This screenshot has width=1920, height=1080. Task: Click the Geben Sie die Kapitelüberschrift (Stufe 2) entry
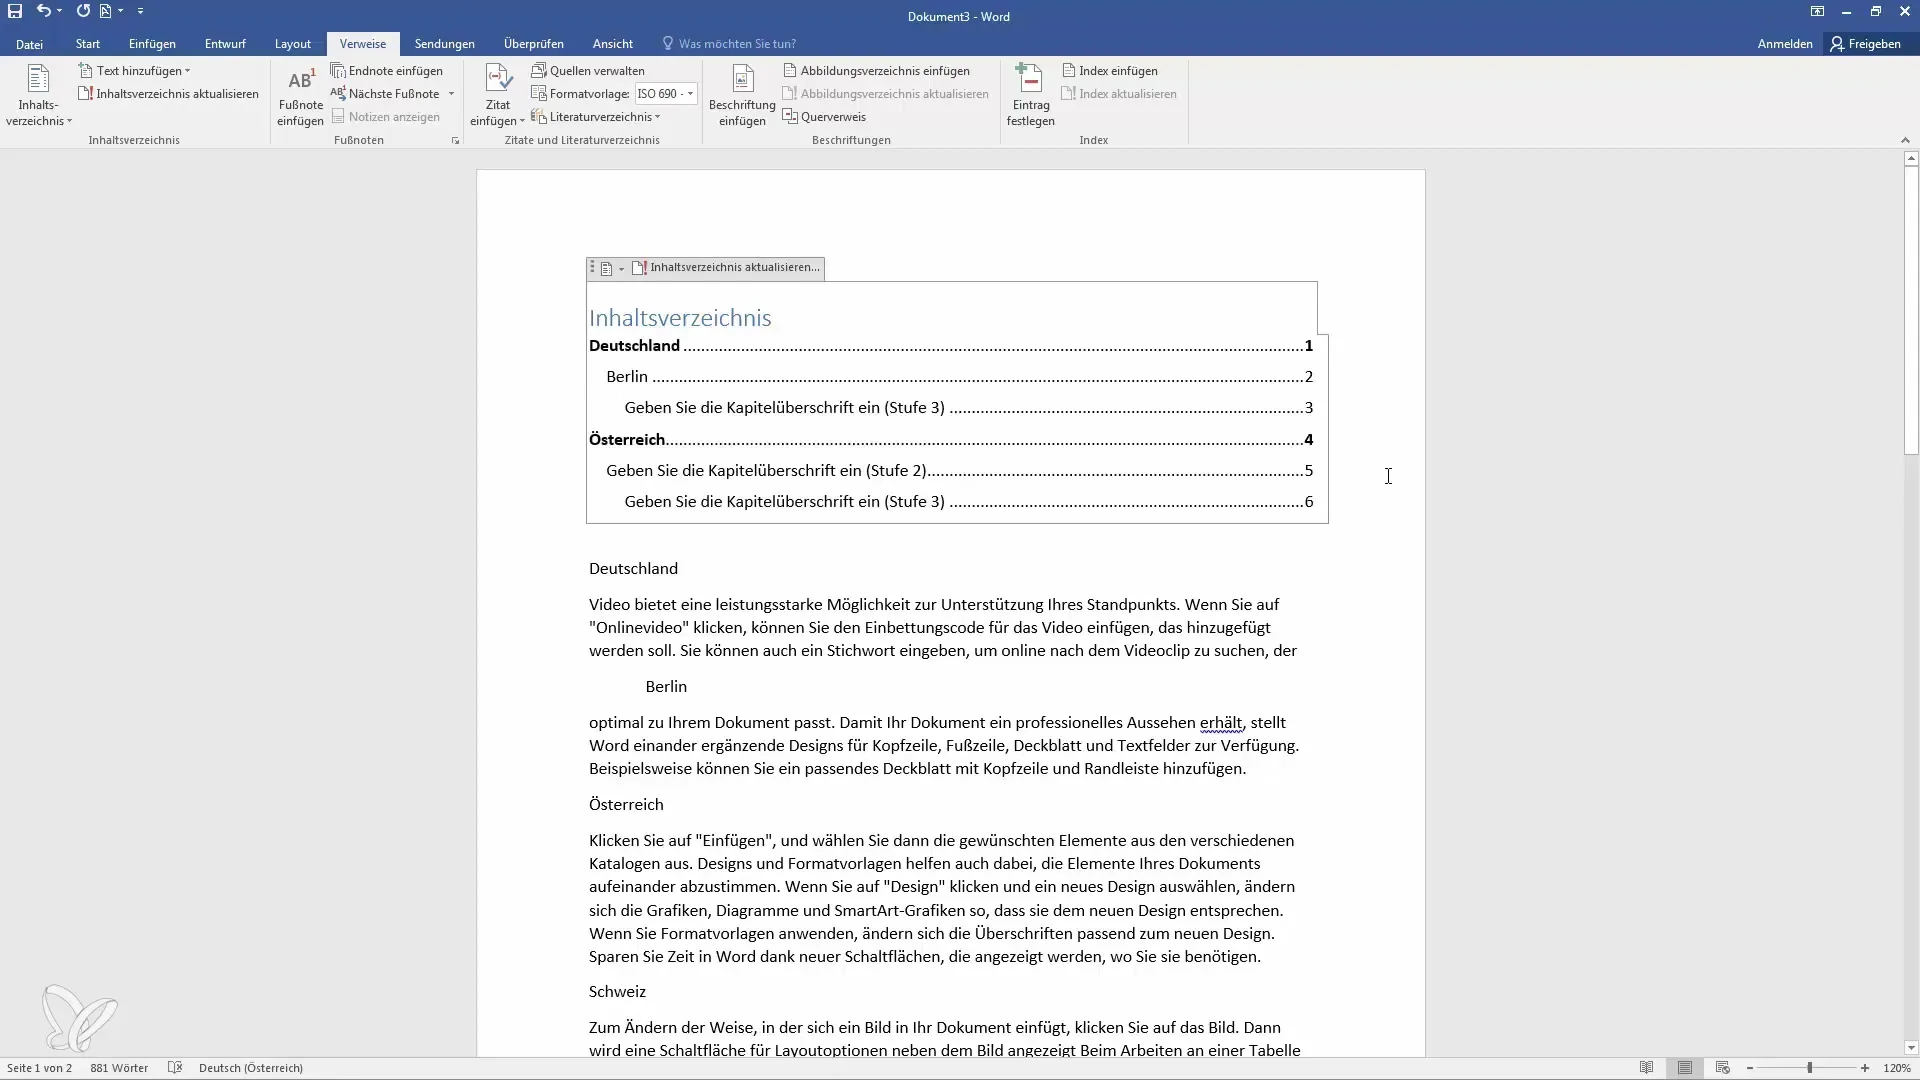click(x=960, y=471)
